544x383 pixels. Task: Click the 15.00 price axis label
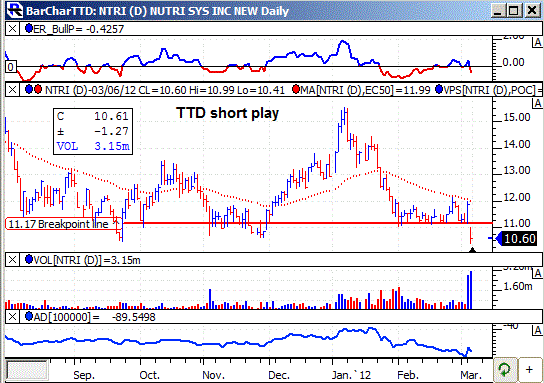pos(517,117)
